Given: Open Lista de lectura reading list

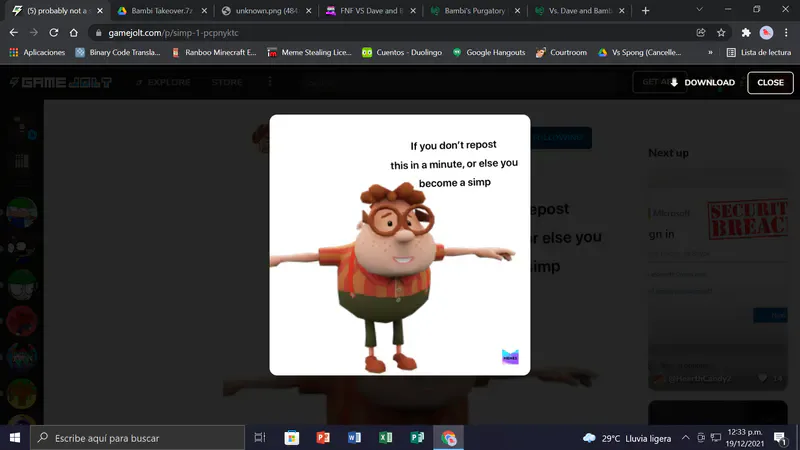Looking at the screenshot, I should click(x=759, y=53).
